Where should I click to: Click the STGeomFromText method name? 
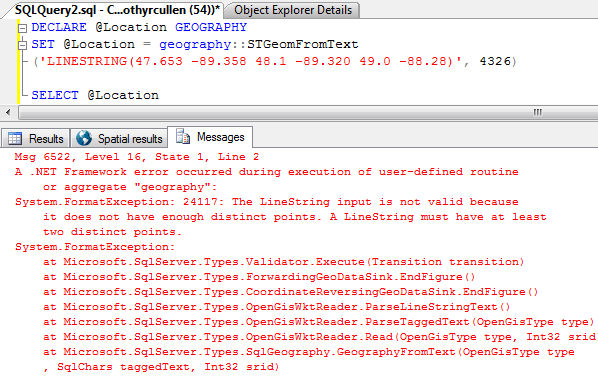click(x=303, y=45)
